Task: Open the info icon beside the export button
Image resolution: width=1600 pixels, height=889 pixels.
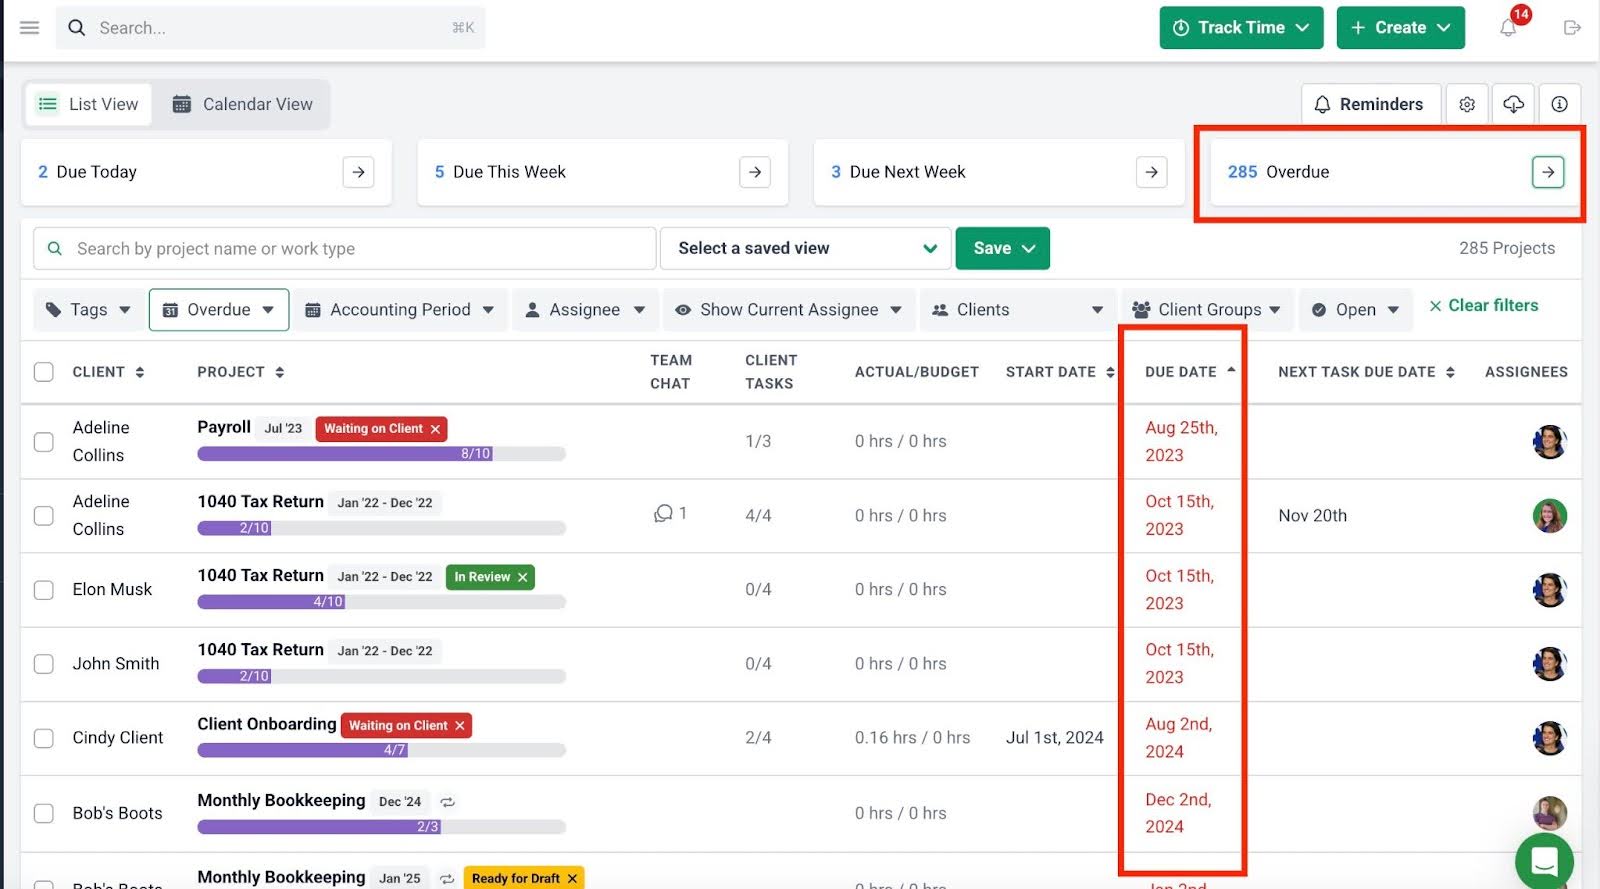Action: coord(1559,104)
